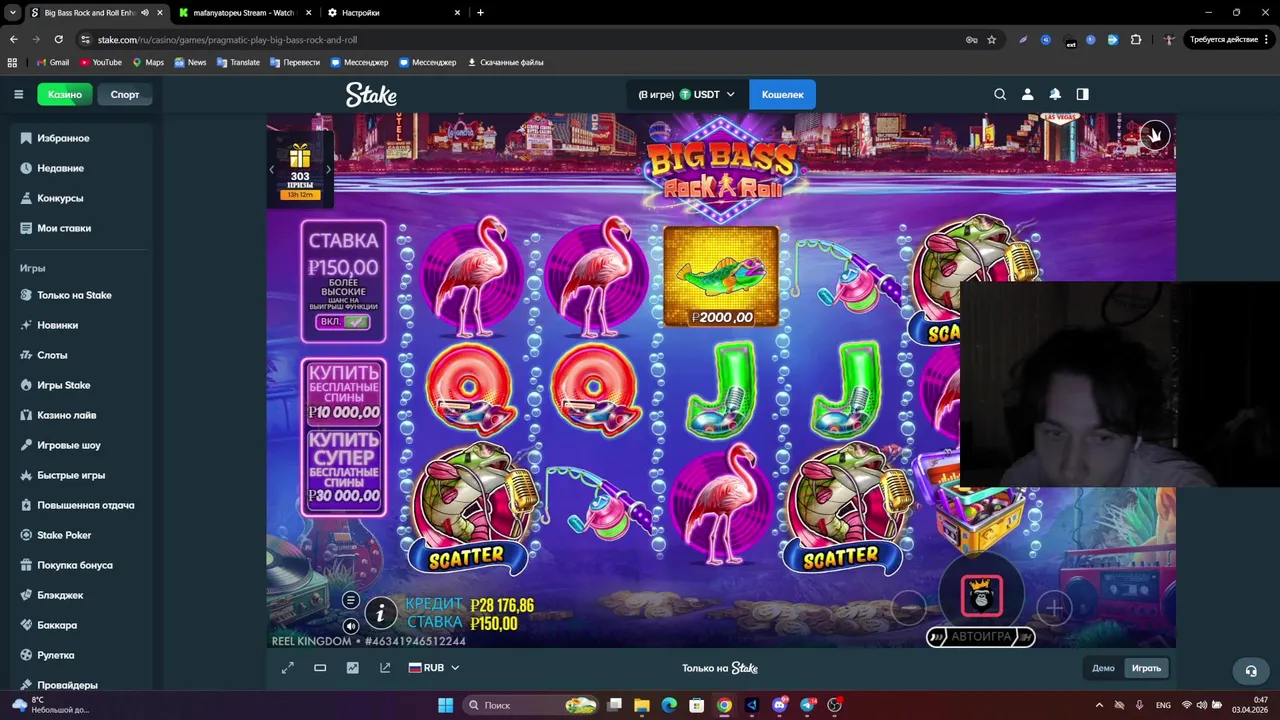Open the Chrome extensions puzzle icon
The height and width of the screenshot is (720, 1280).
pos(1136,40)
